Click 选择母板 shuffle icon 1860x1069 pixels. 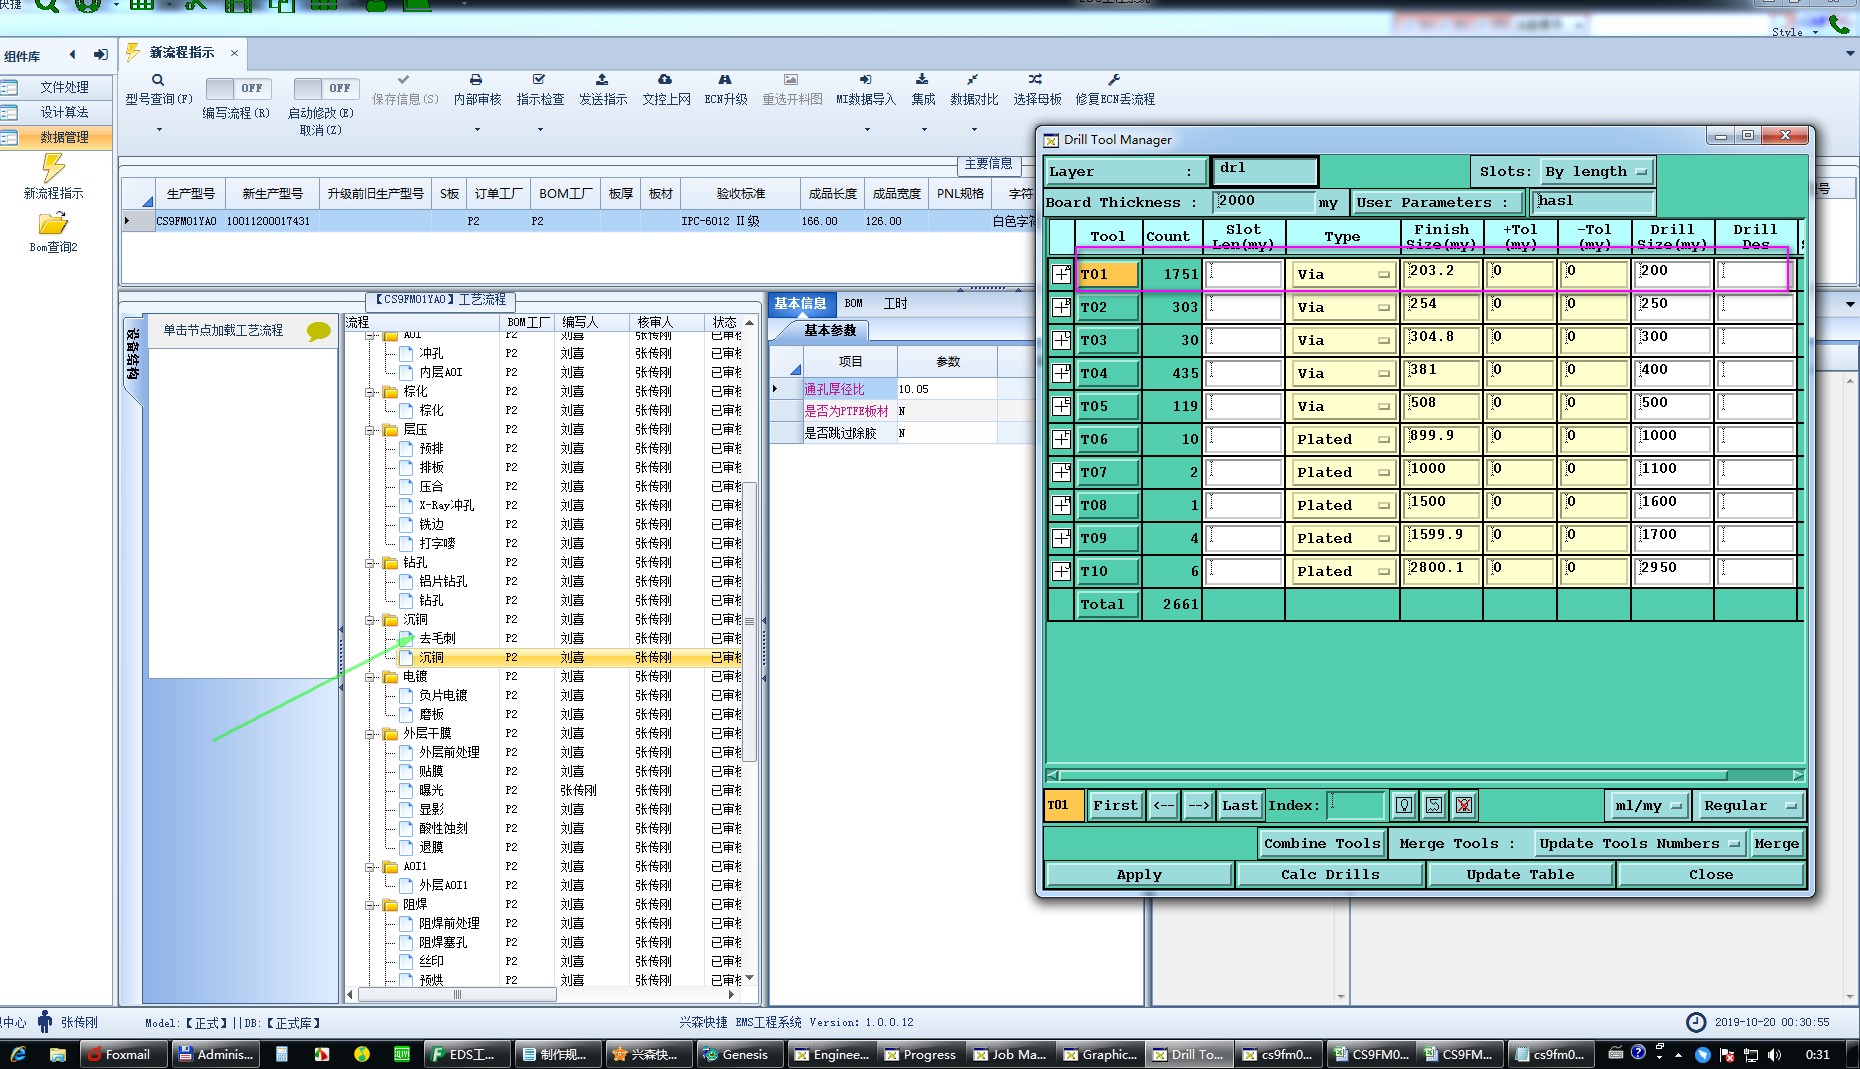pyautogui.click(x=1035, y=79)
